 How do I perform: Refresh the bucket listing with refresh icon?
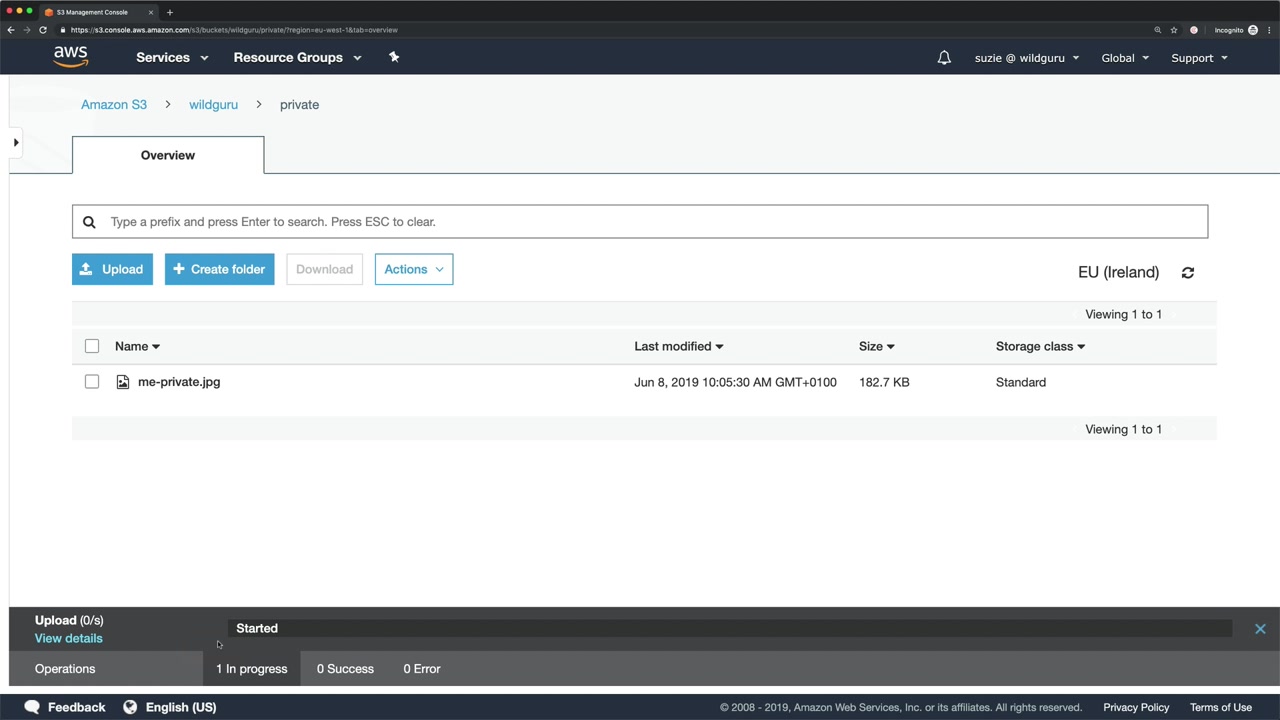[1188, 272]
